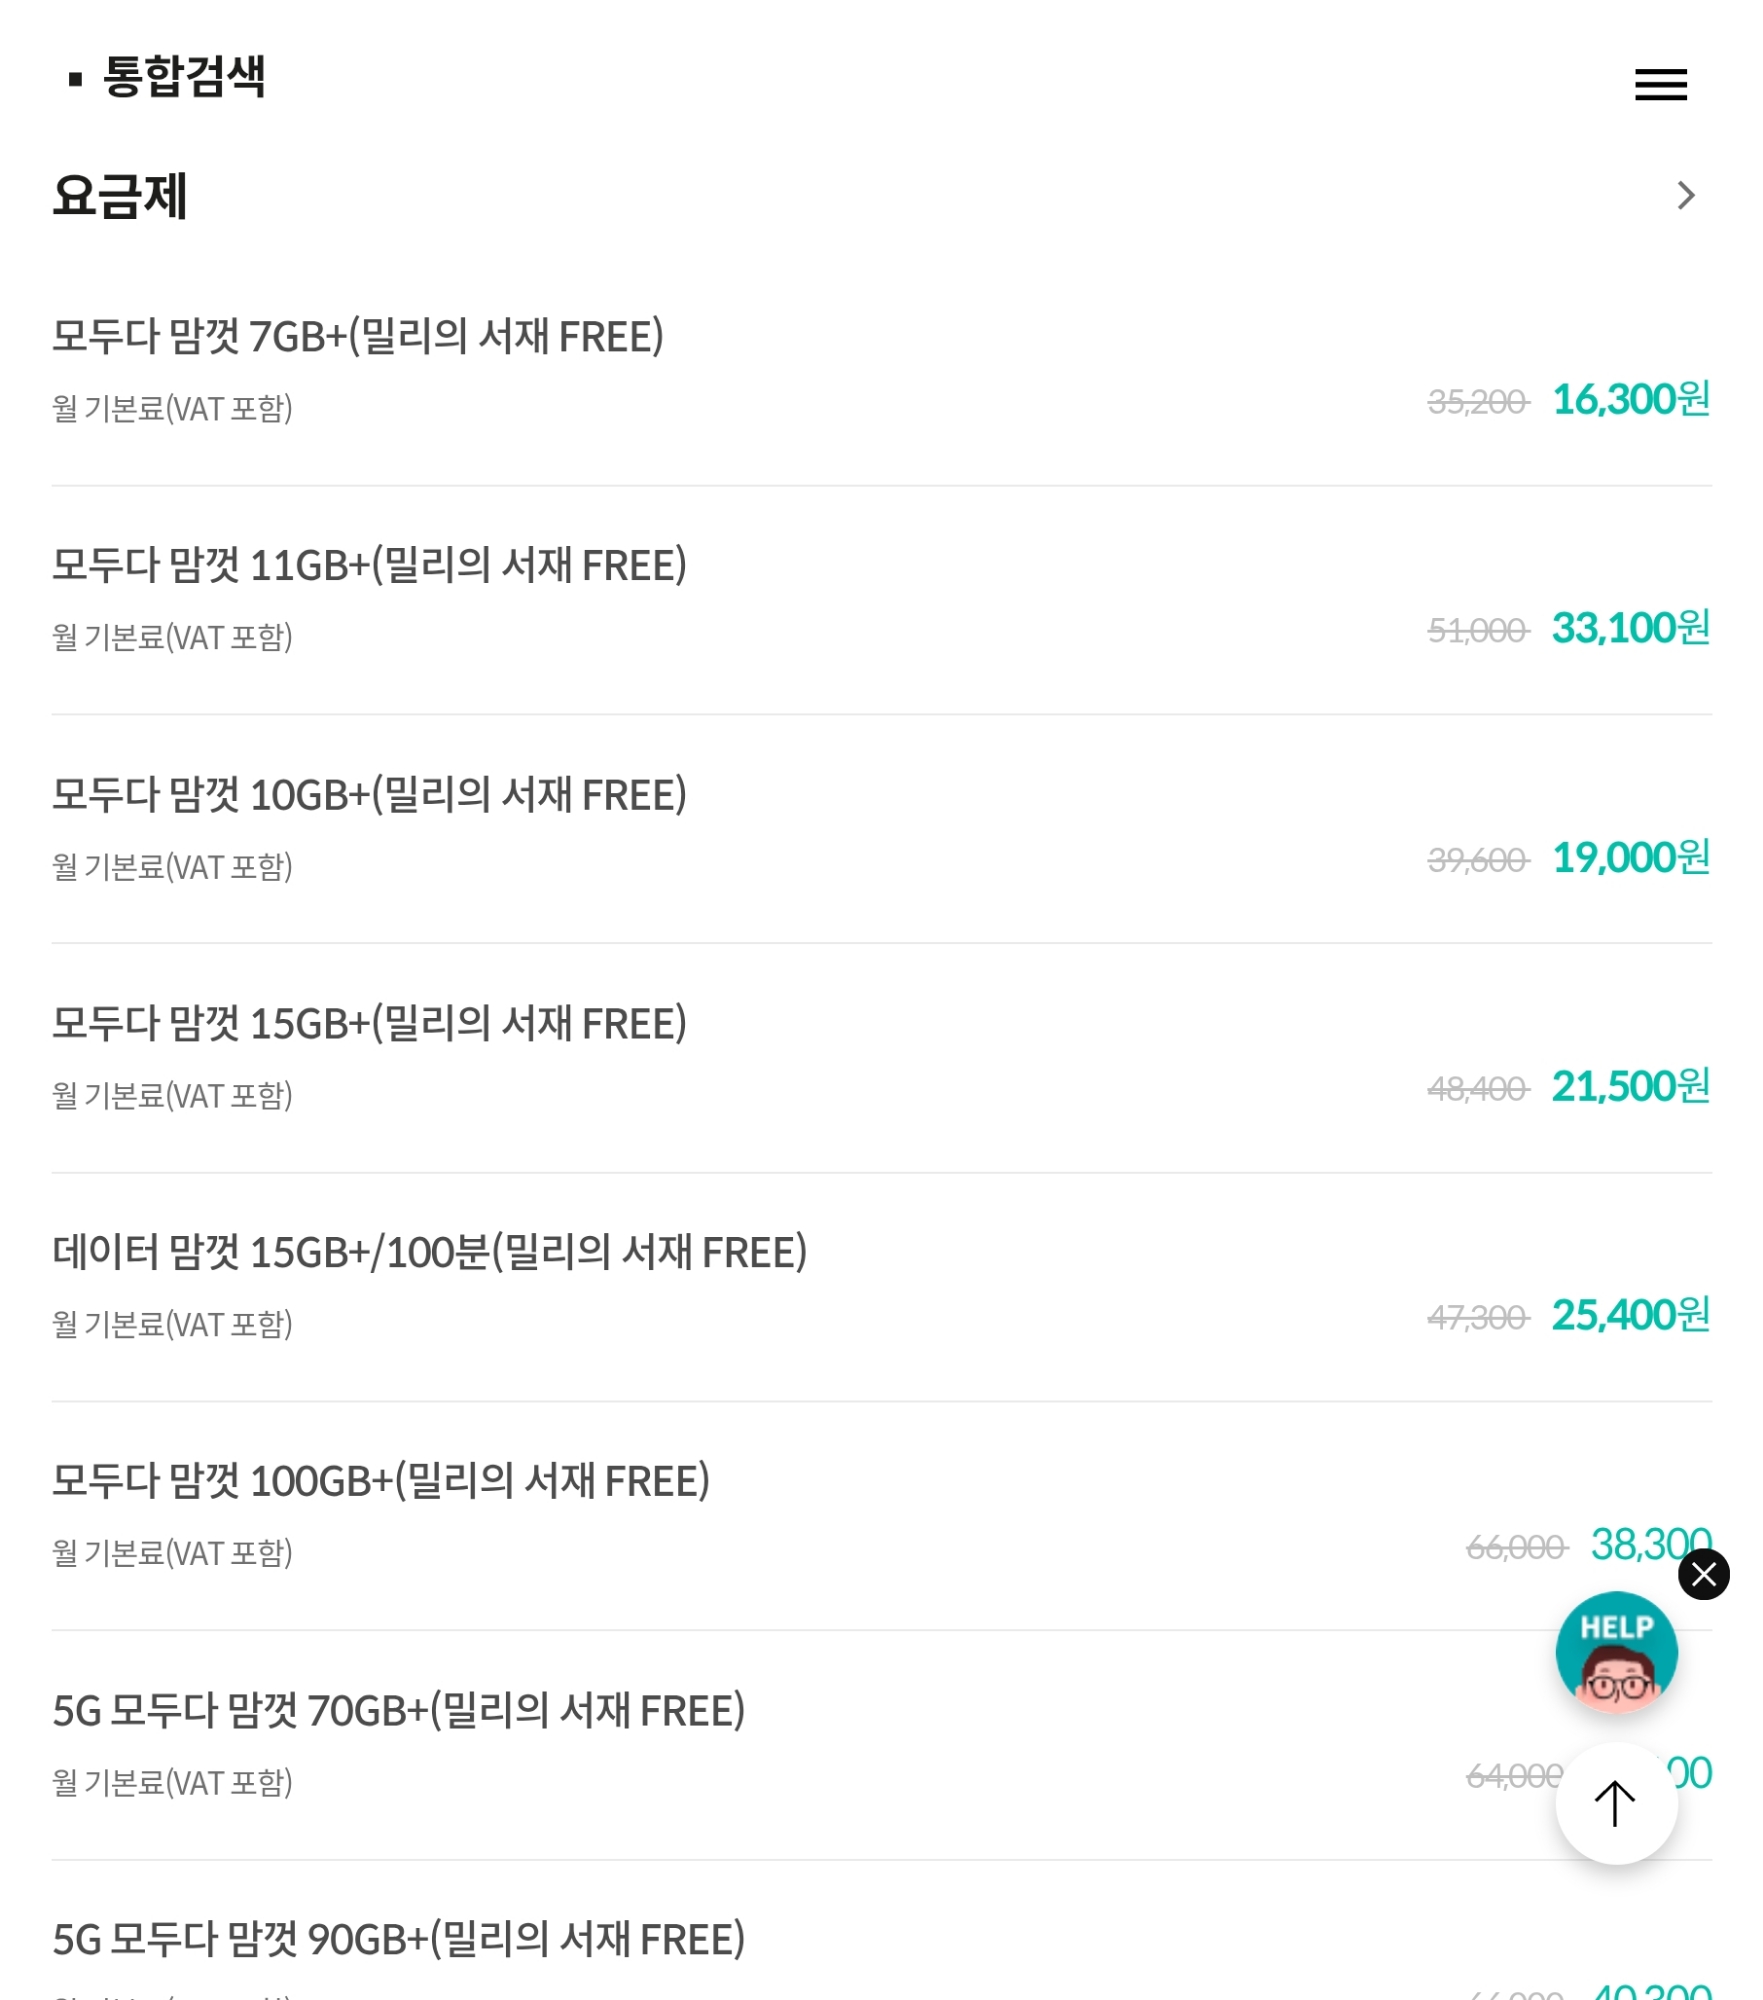
Task: Click the 요금제 section title
Action: (x=120, y=196)
